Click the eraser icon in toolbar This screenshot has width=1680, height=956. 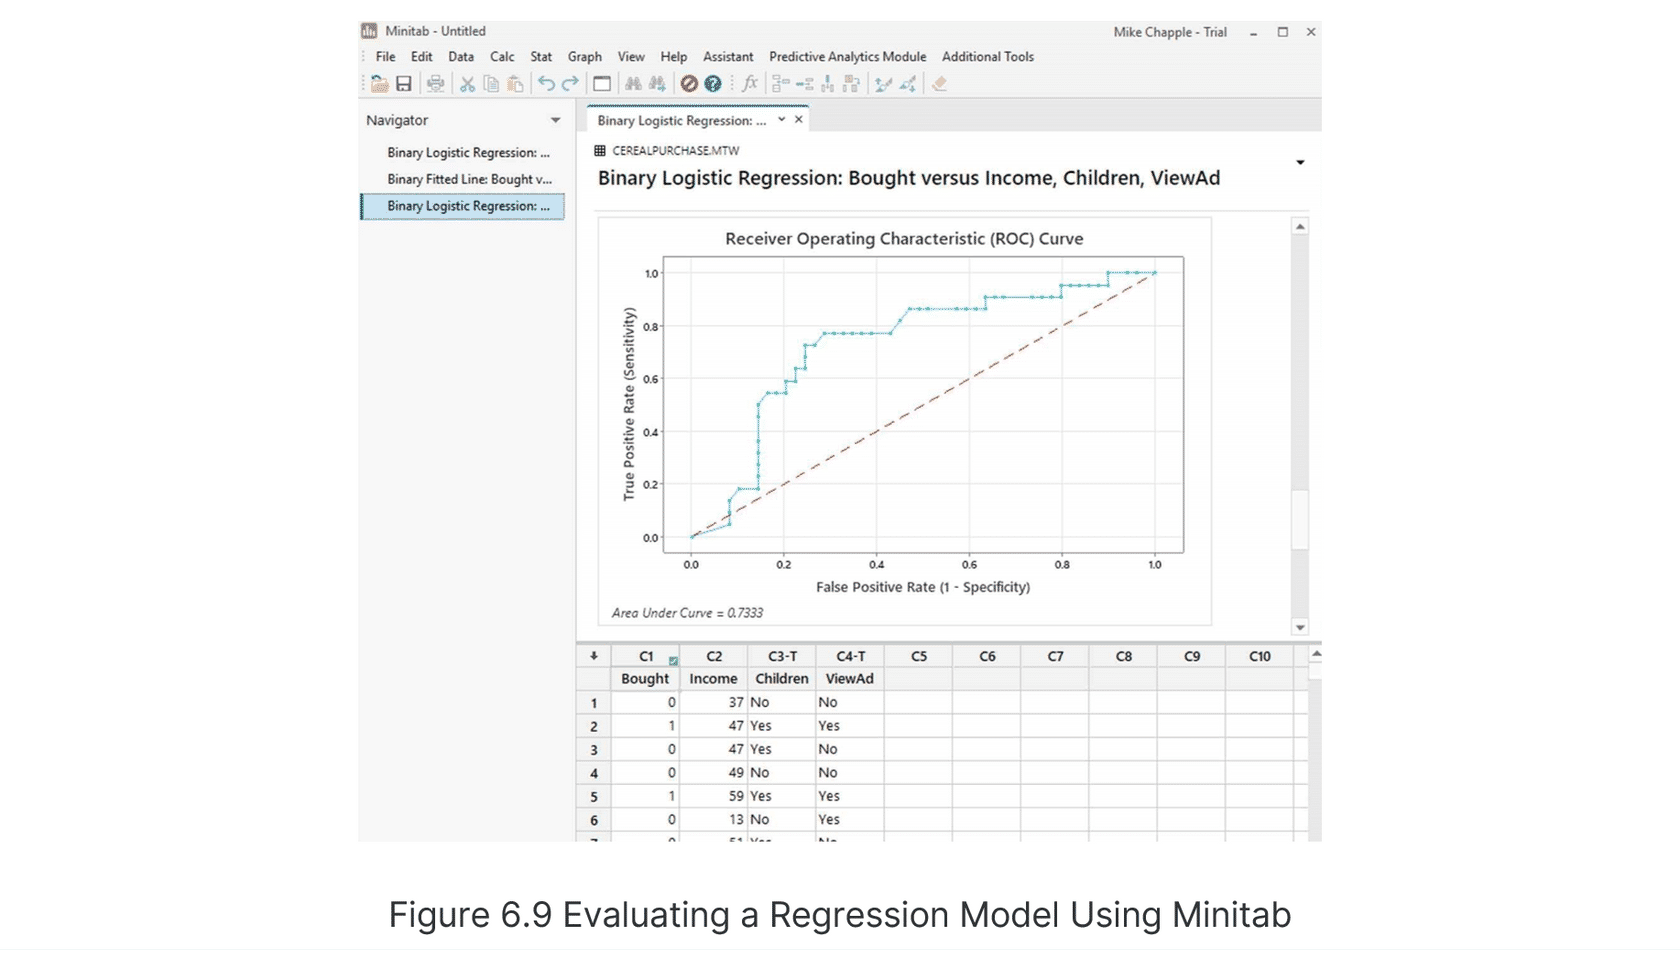point(939,84)
